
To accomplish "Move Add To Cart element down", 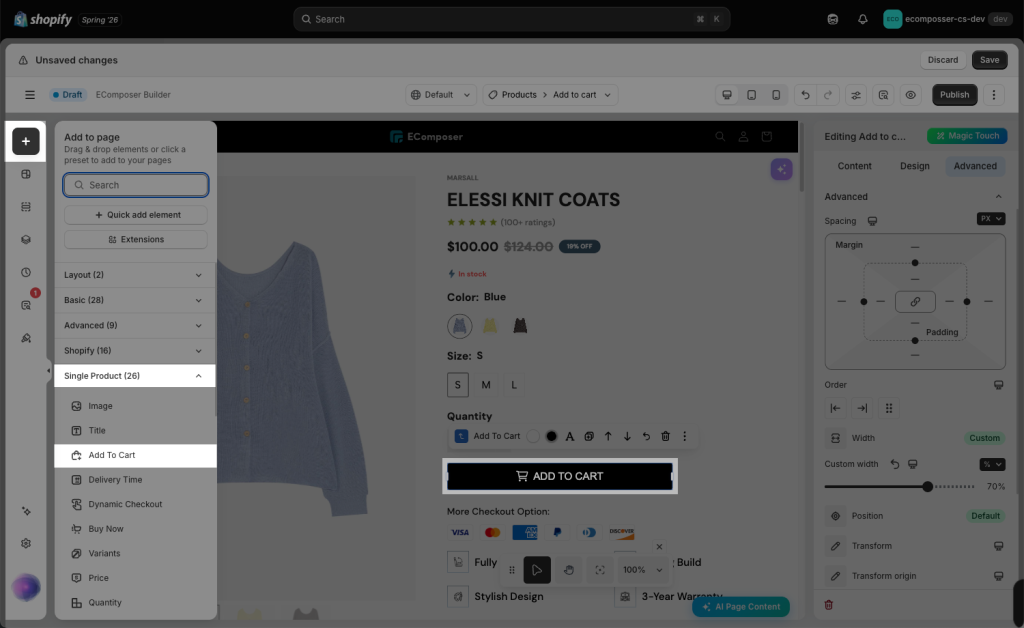I will [x=627, y=436].
